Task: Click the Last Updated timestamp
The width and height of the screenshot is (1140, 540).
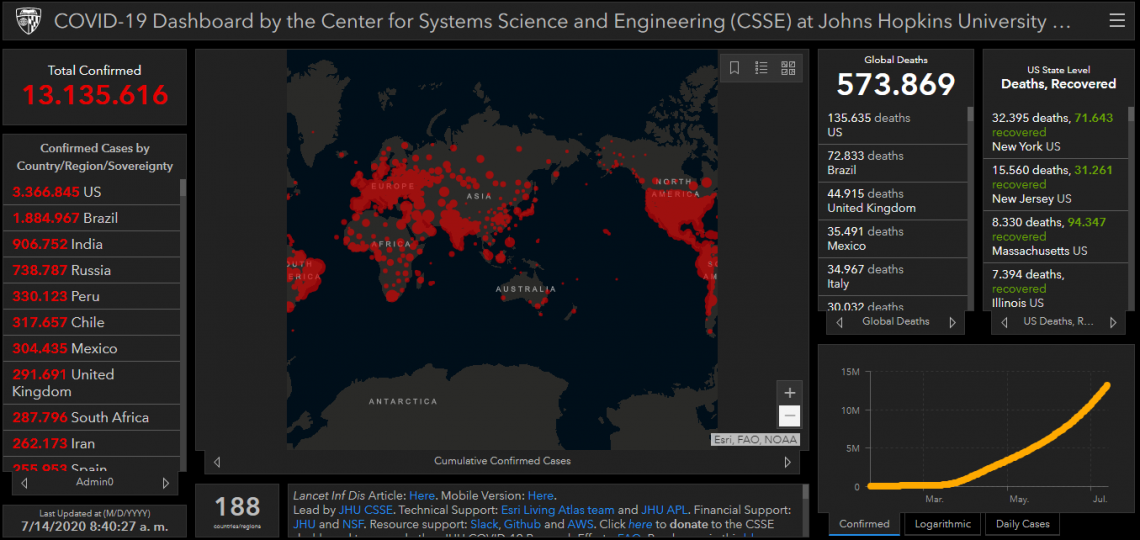Action: click(x=95, y=525)
